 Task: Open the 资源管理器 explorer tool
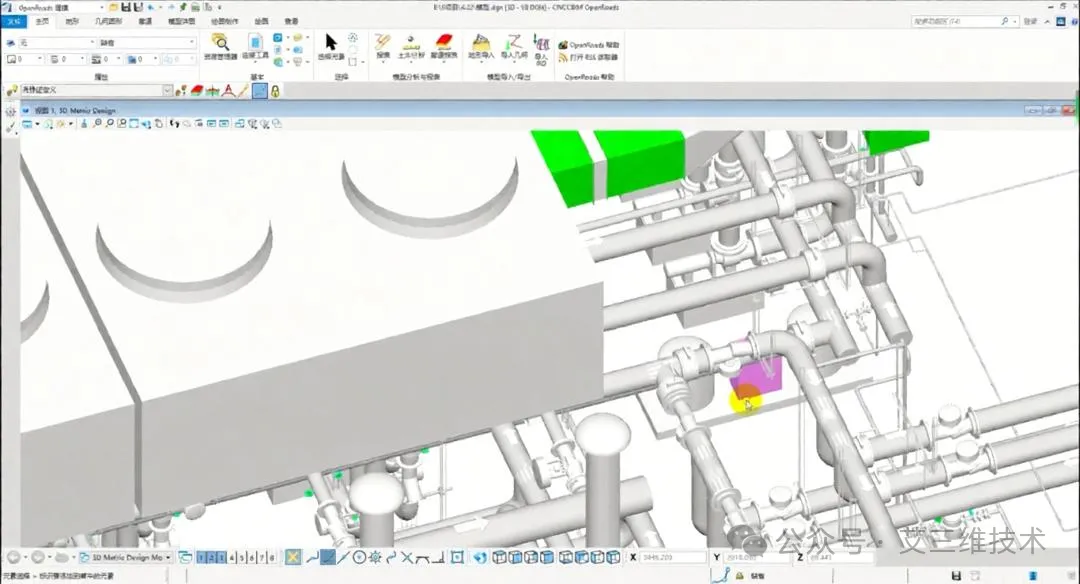tap(220, 47)
